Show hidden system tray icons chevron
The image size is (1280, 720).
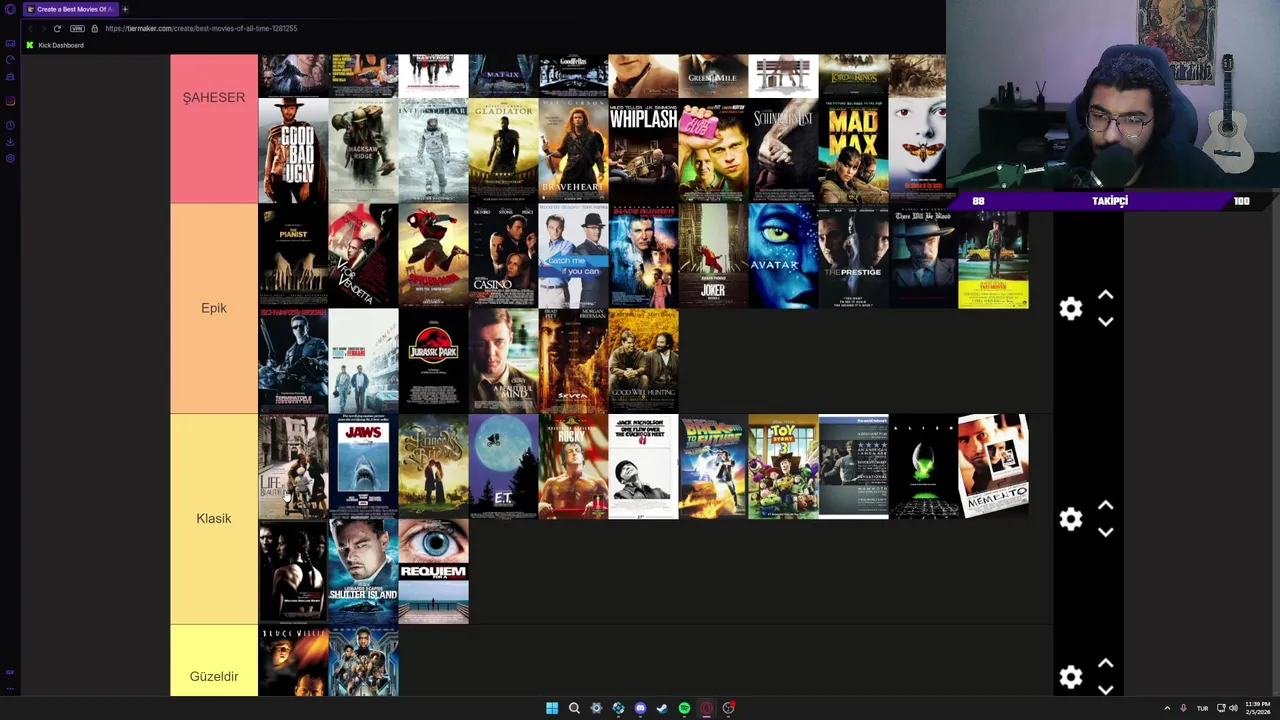point(1166,708)
